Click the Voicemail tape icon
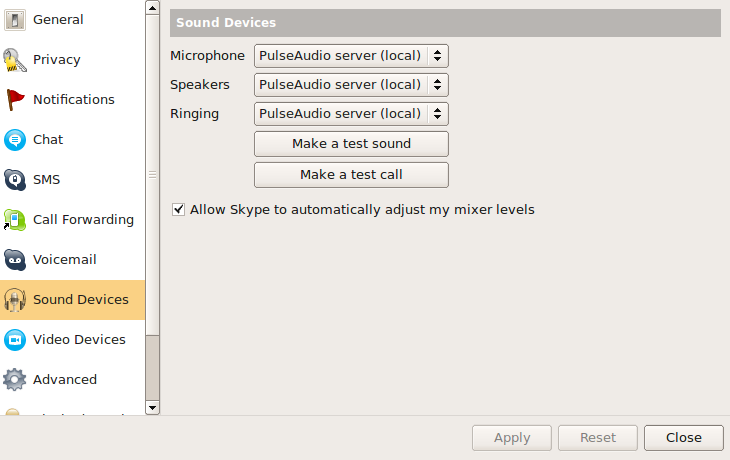This screenshot has width=730, height=460. point(15,260)
